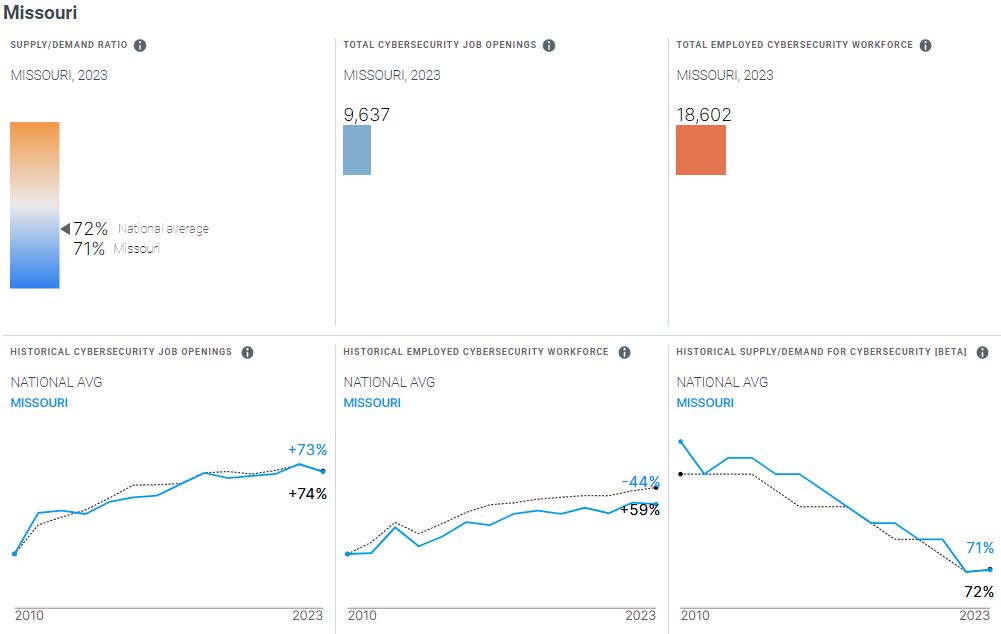The width and height of the screenshot is (1001, 634).
Task: Select the orange employed workforce bar
Action: click(x=701, y=150)
